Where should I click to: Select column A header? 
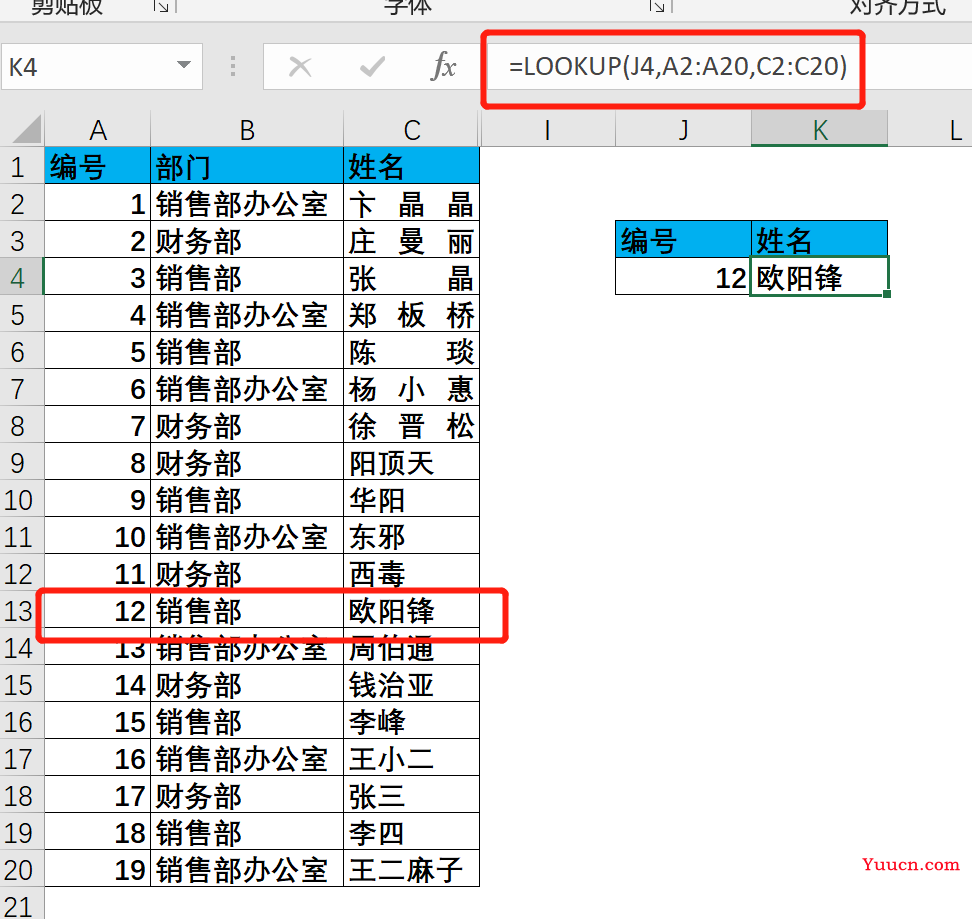(97, 130)
